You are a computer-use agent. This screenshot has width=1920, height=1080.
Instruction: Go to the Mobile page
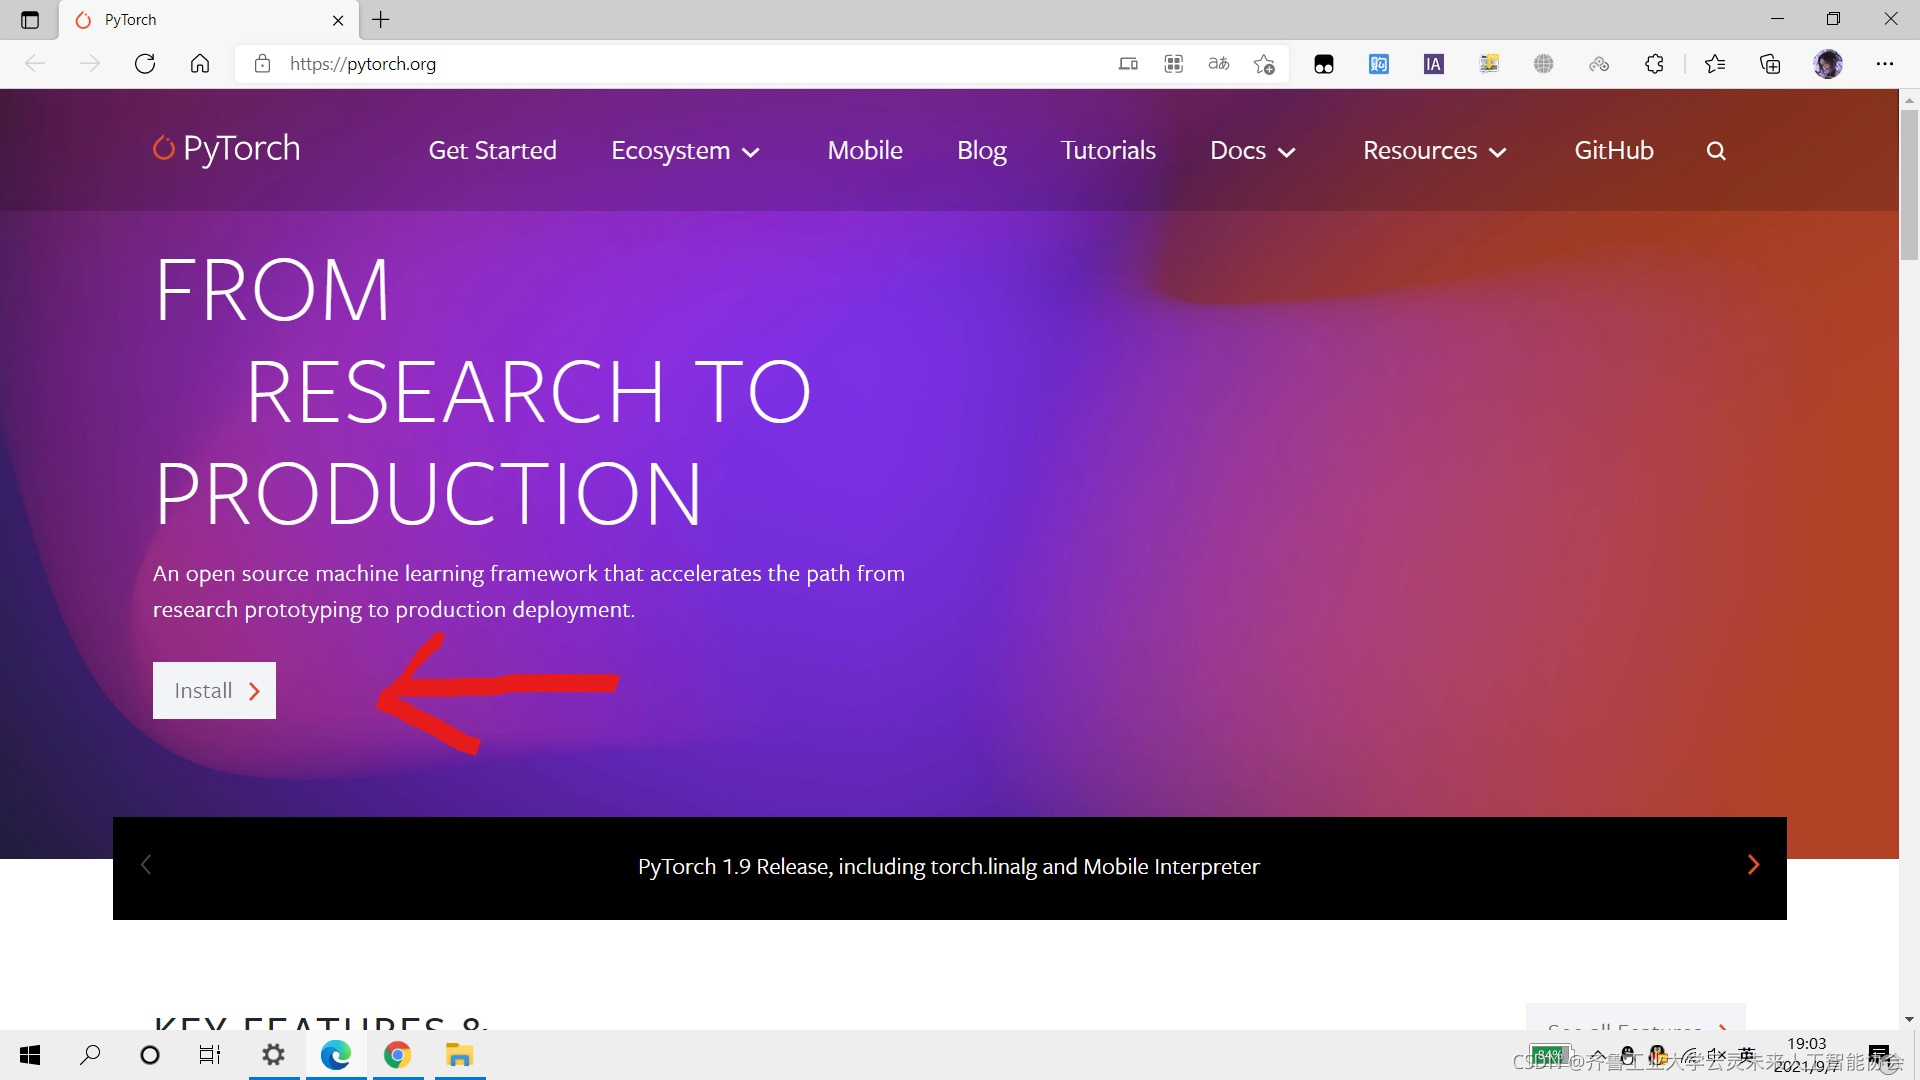click(x=865, y=151)
